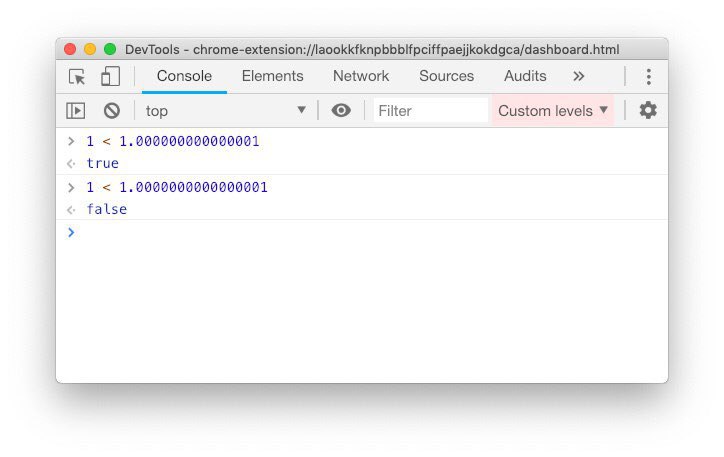Click the first expression 1 < 1.000000000000001
Screen dimensions: 724x457
click(173, 141)
